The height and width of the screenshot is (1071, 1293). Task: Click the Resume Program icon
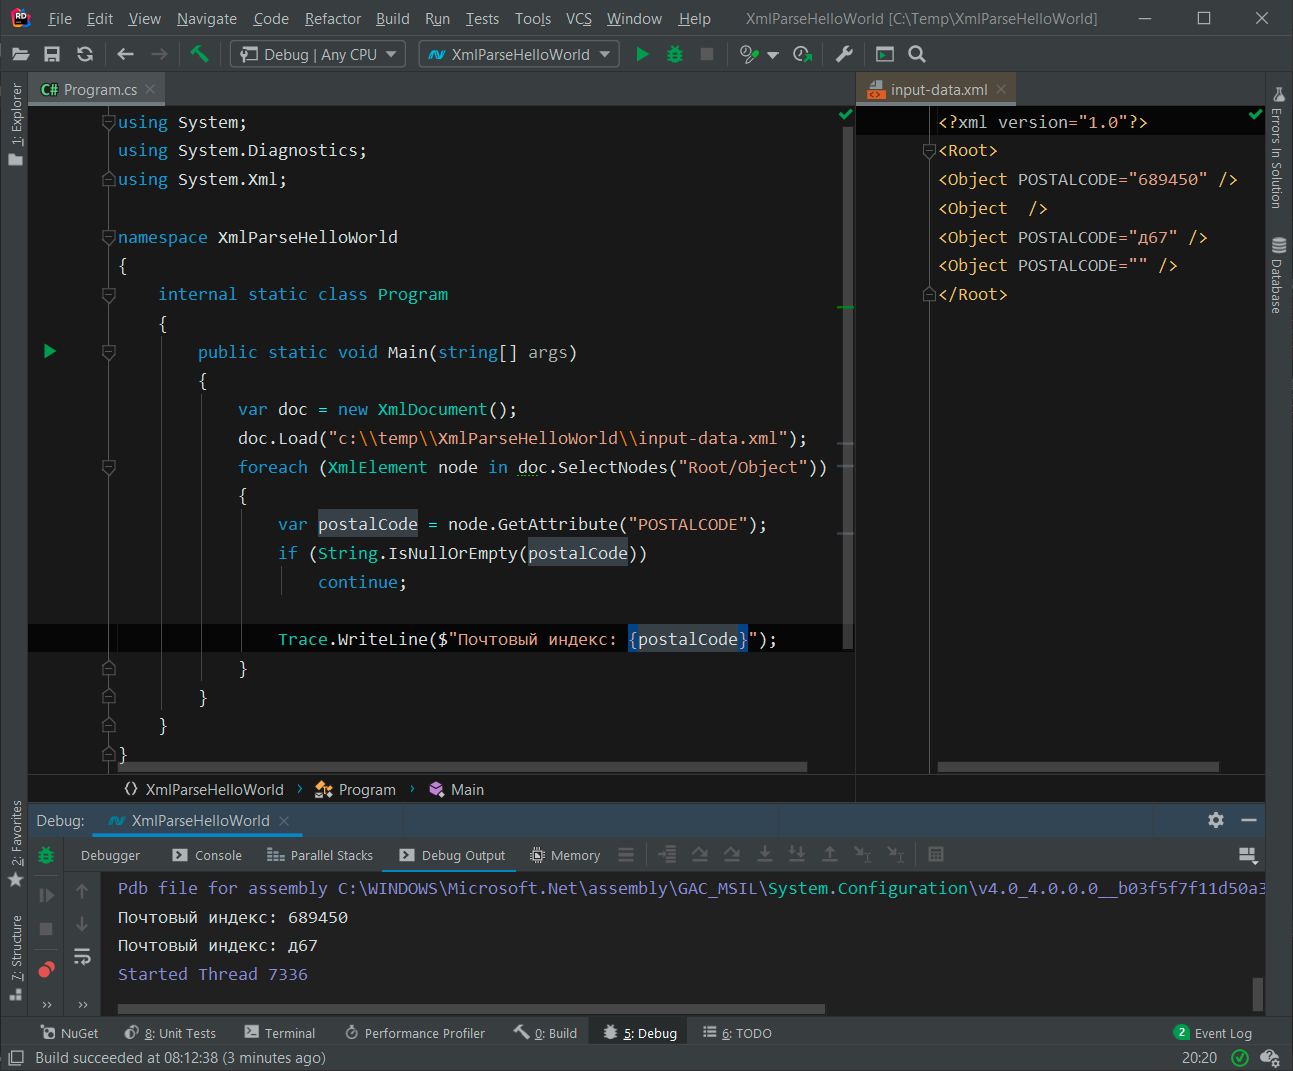46,895
